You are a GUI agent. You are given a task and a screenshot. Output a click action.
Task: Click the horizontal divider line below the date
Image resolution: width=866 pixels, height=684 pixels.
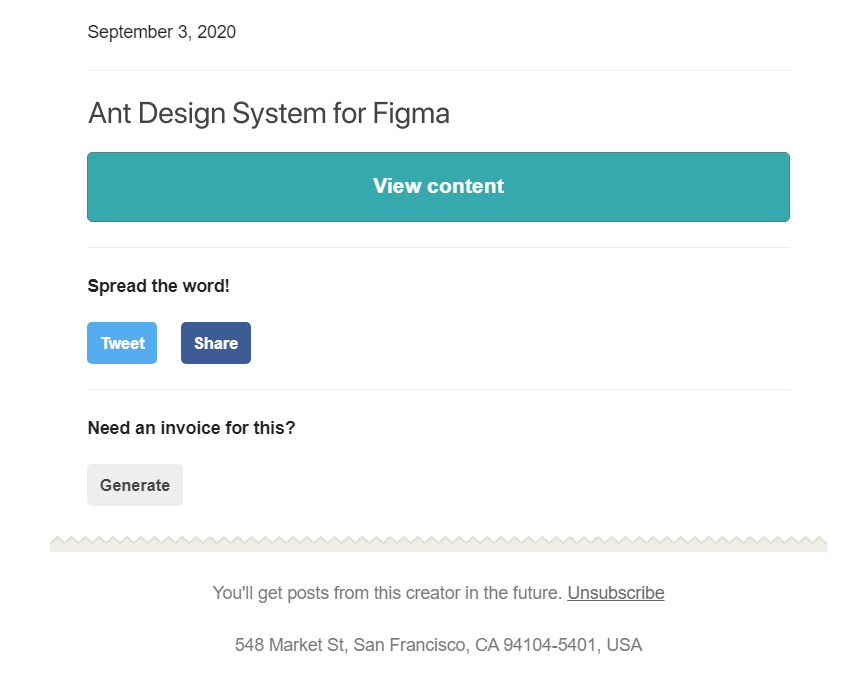tap(439, 71)
